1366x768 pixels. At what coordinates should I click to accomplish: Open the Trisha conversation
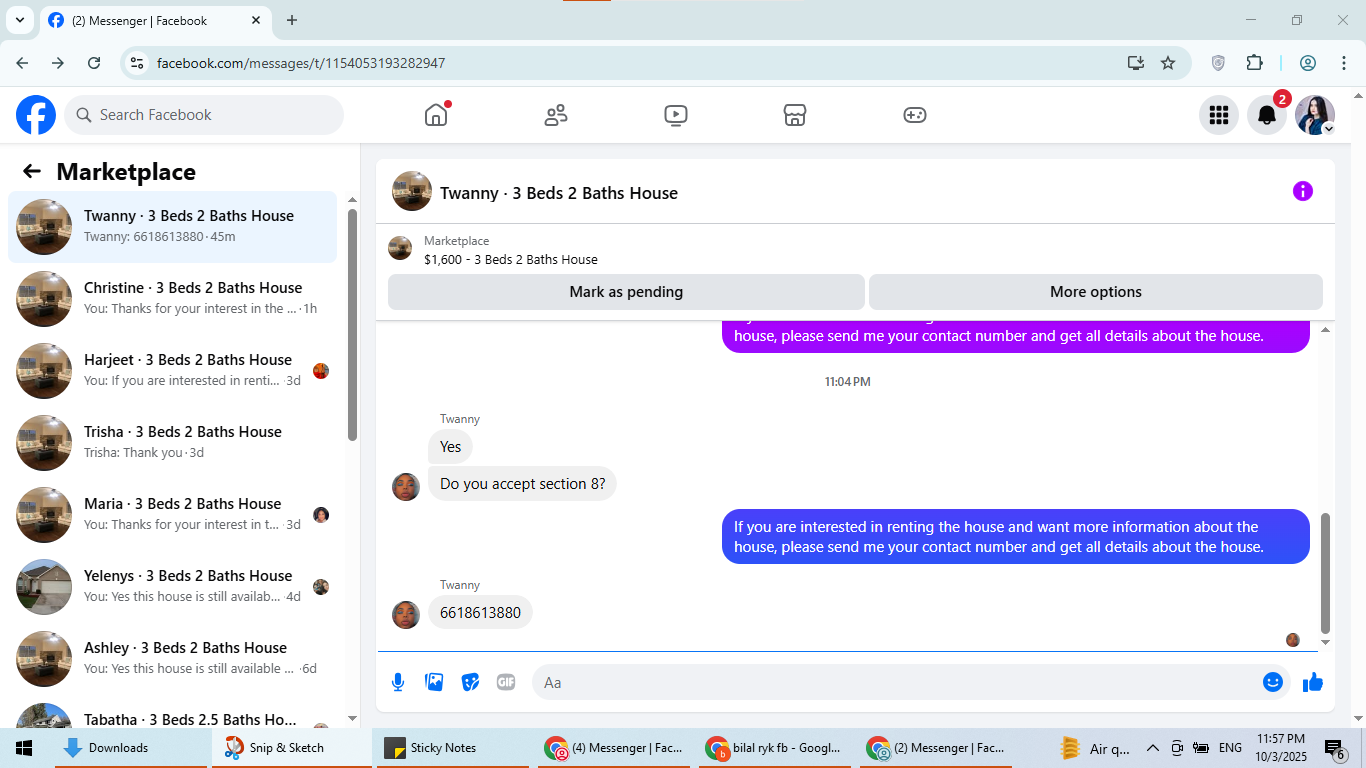pos(173,443)
